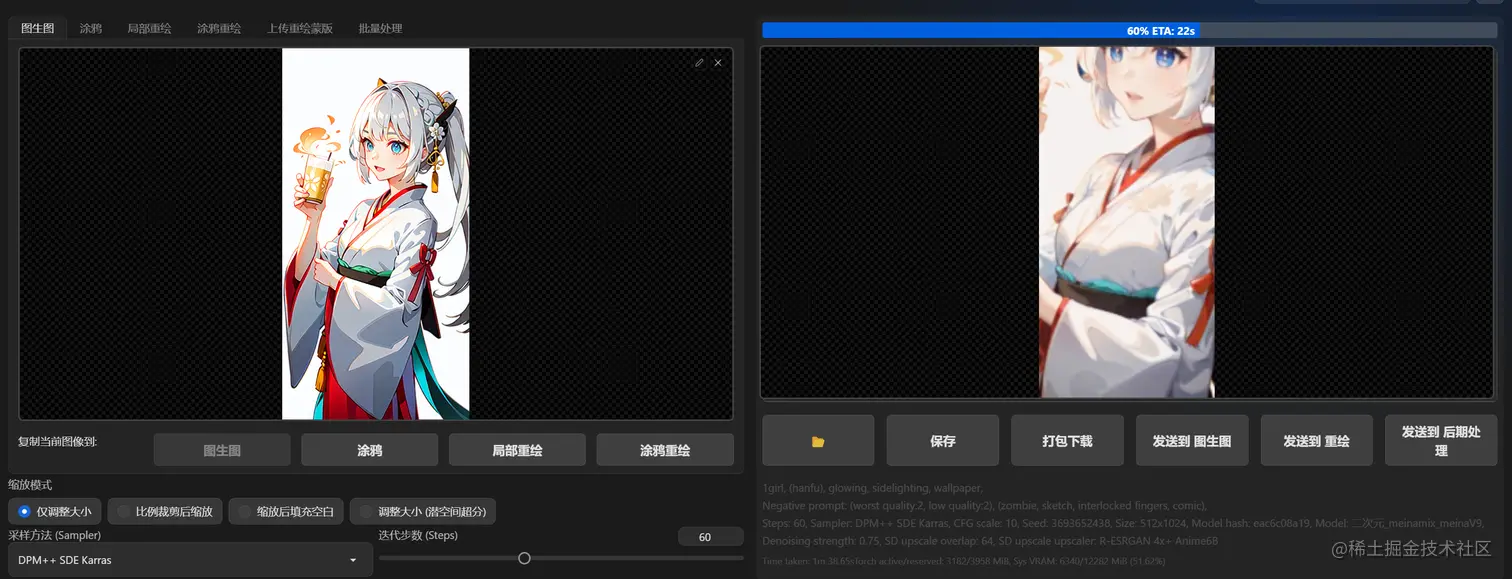Click 发送到 后期处理 button
Image resolution: width=1512 pixels, height=579 pixels.
[1441, 441]
